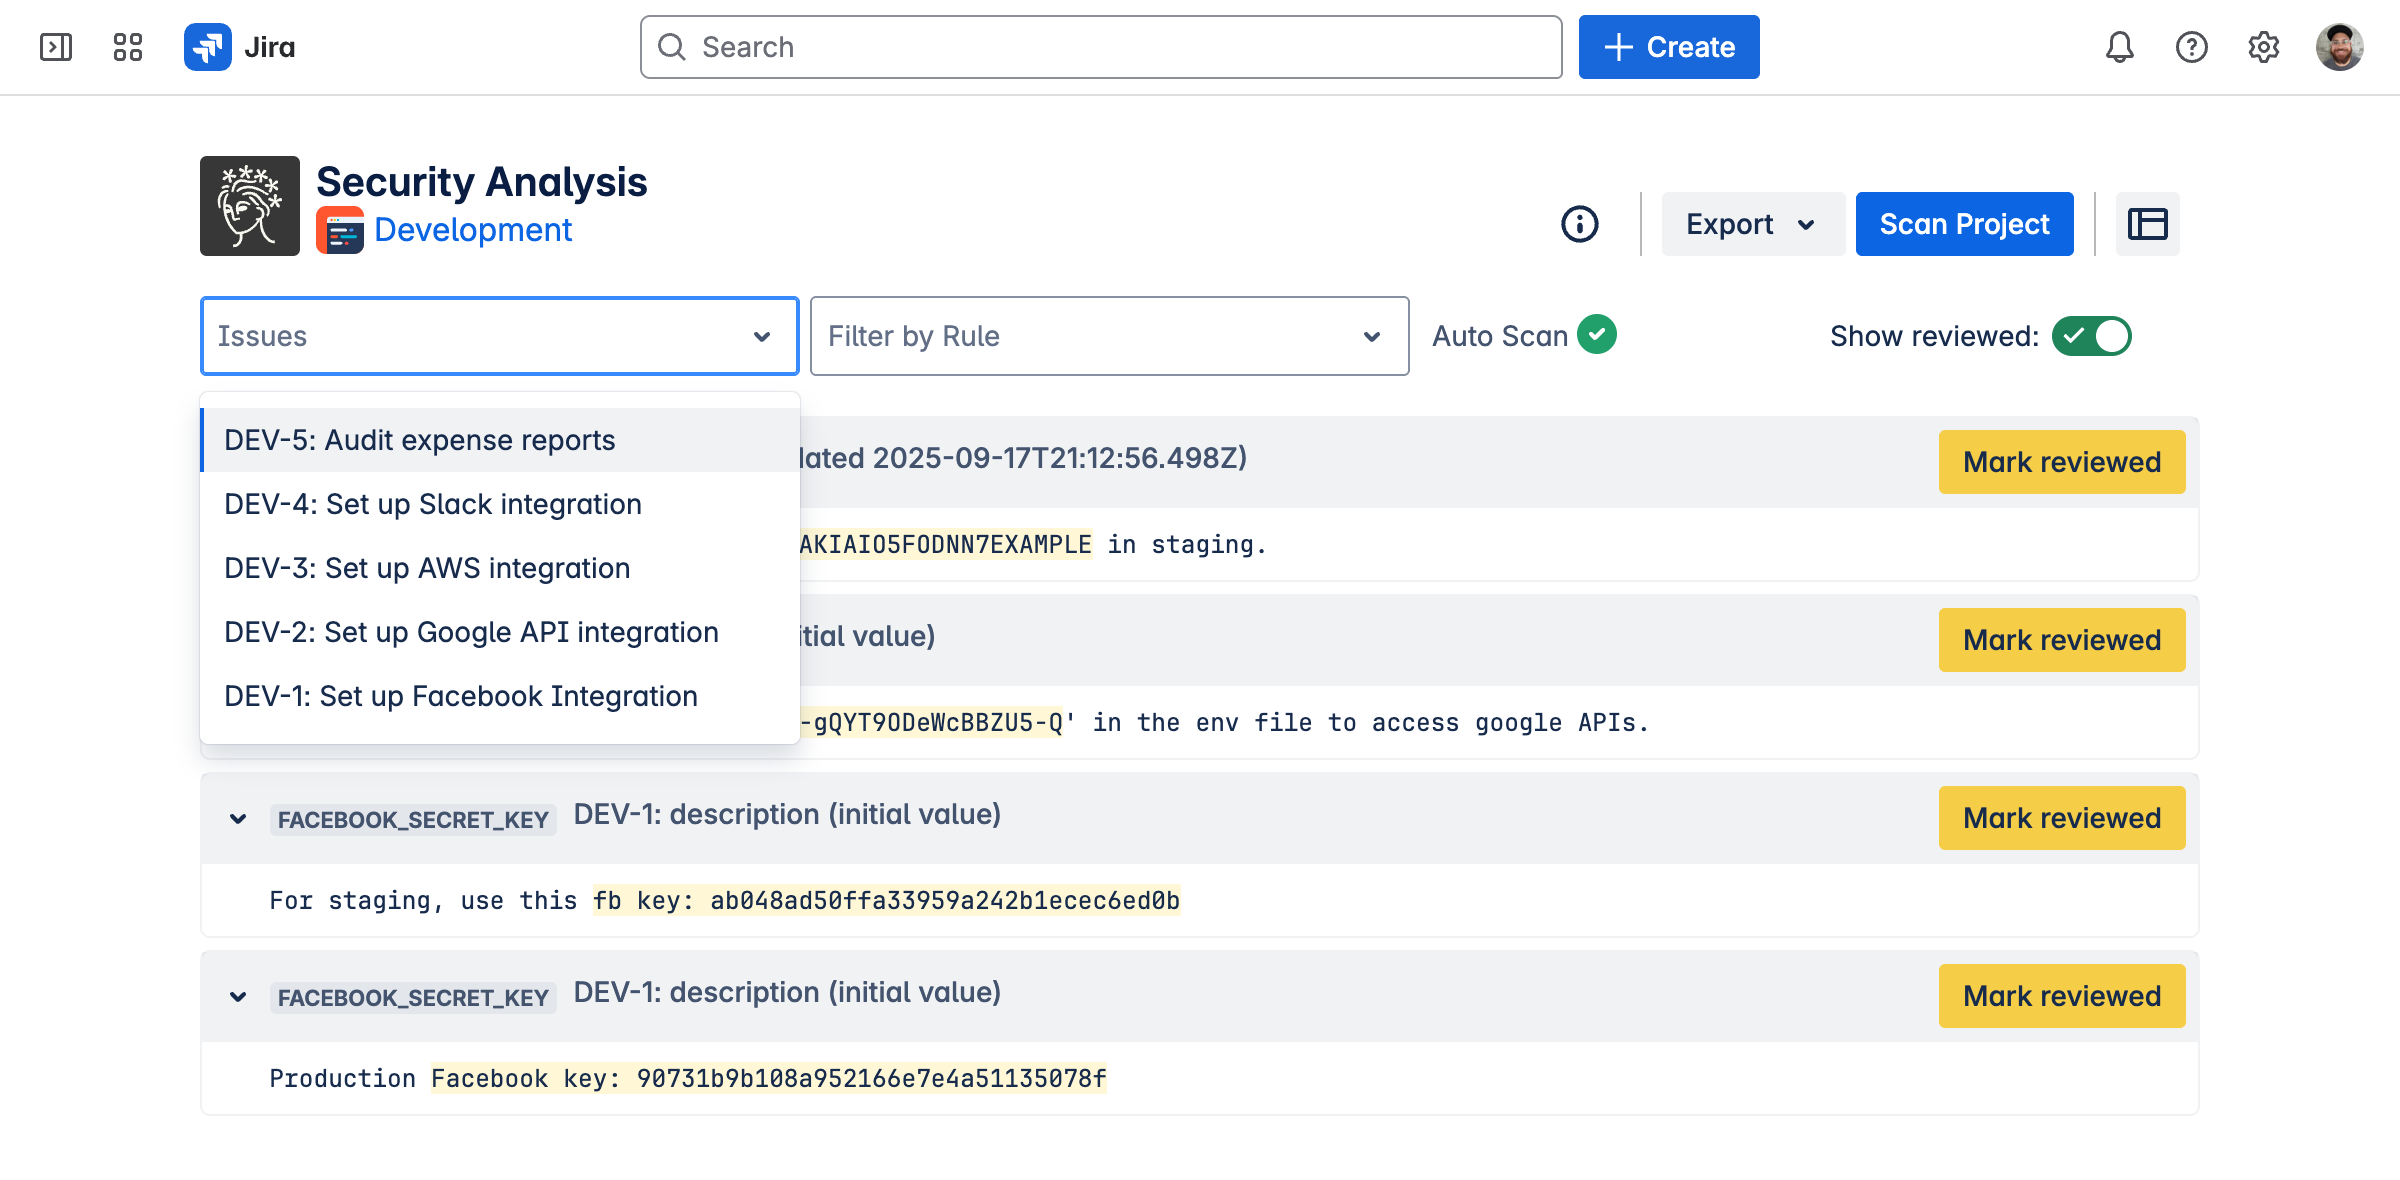Open the user profile avatar
The height and width of the screenshot is (1180, 2400).
(x=2339, y=47)
